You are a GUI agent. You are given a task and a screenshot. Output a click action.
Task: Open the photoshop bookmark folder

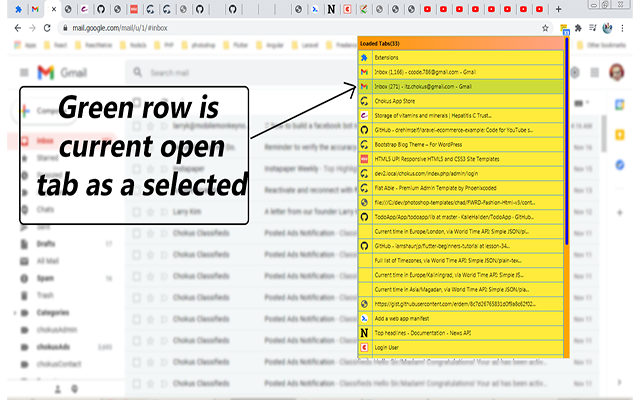[x=198, y=45]
